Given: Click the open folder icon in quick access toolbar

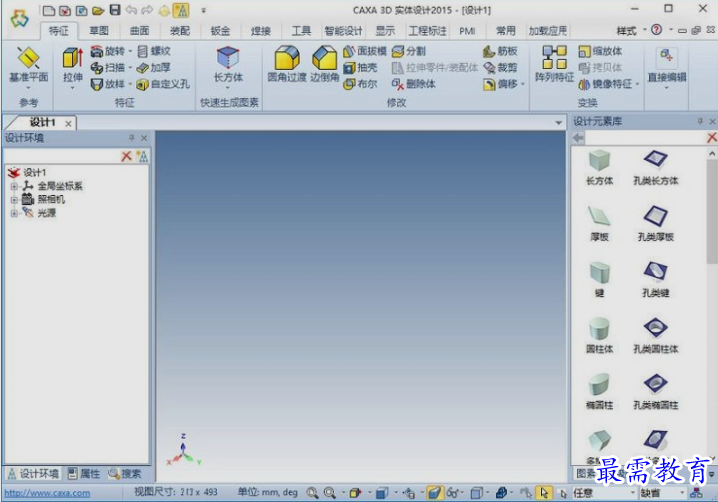Looking at the screenshot, I should coord(98,10).
